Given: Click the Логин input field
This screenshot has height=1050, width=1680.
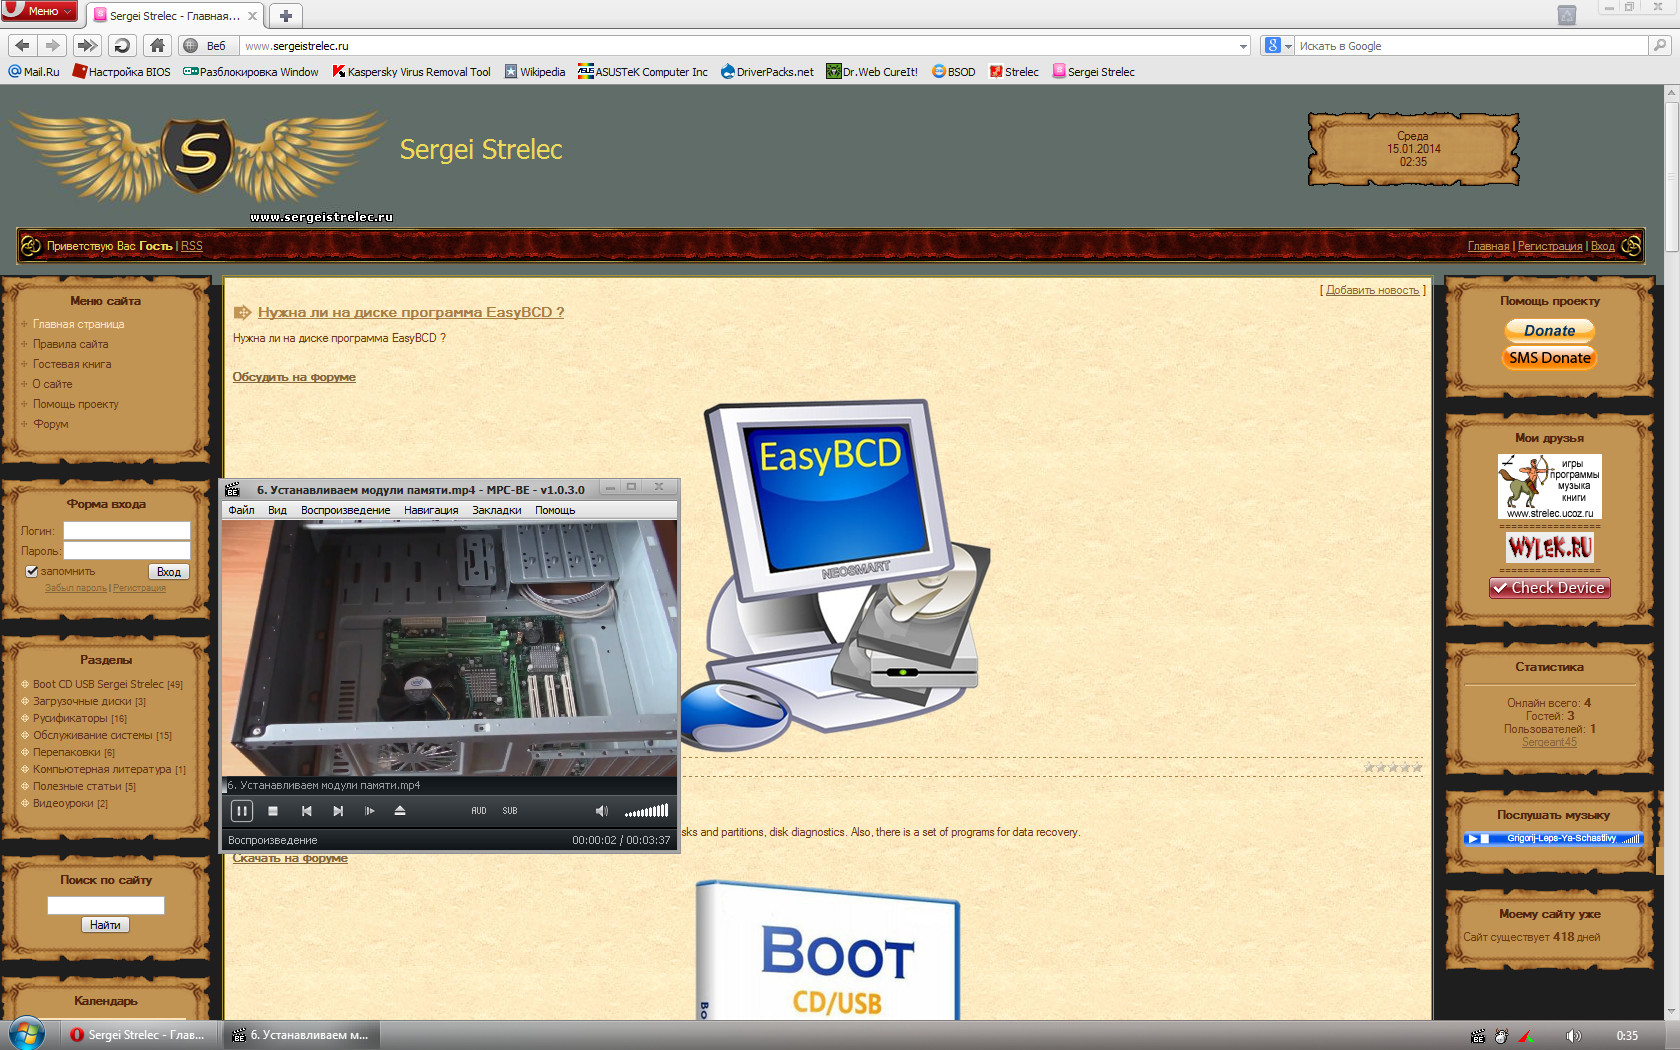Looking at the screenshot, I should click(x=127, y=531).
